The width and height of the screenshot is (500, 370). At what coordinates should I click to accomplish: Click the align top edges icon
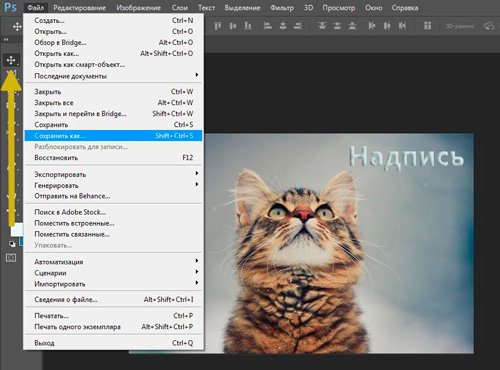[218, 26]
